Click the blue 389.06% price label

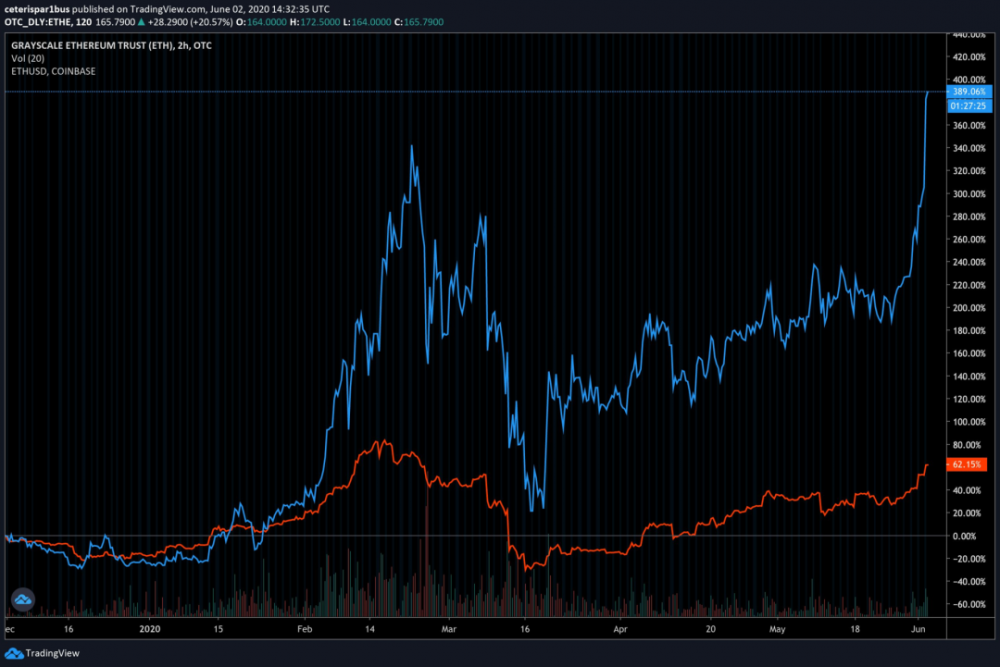(968, 91)
